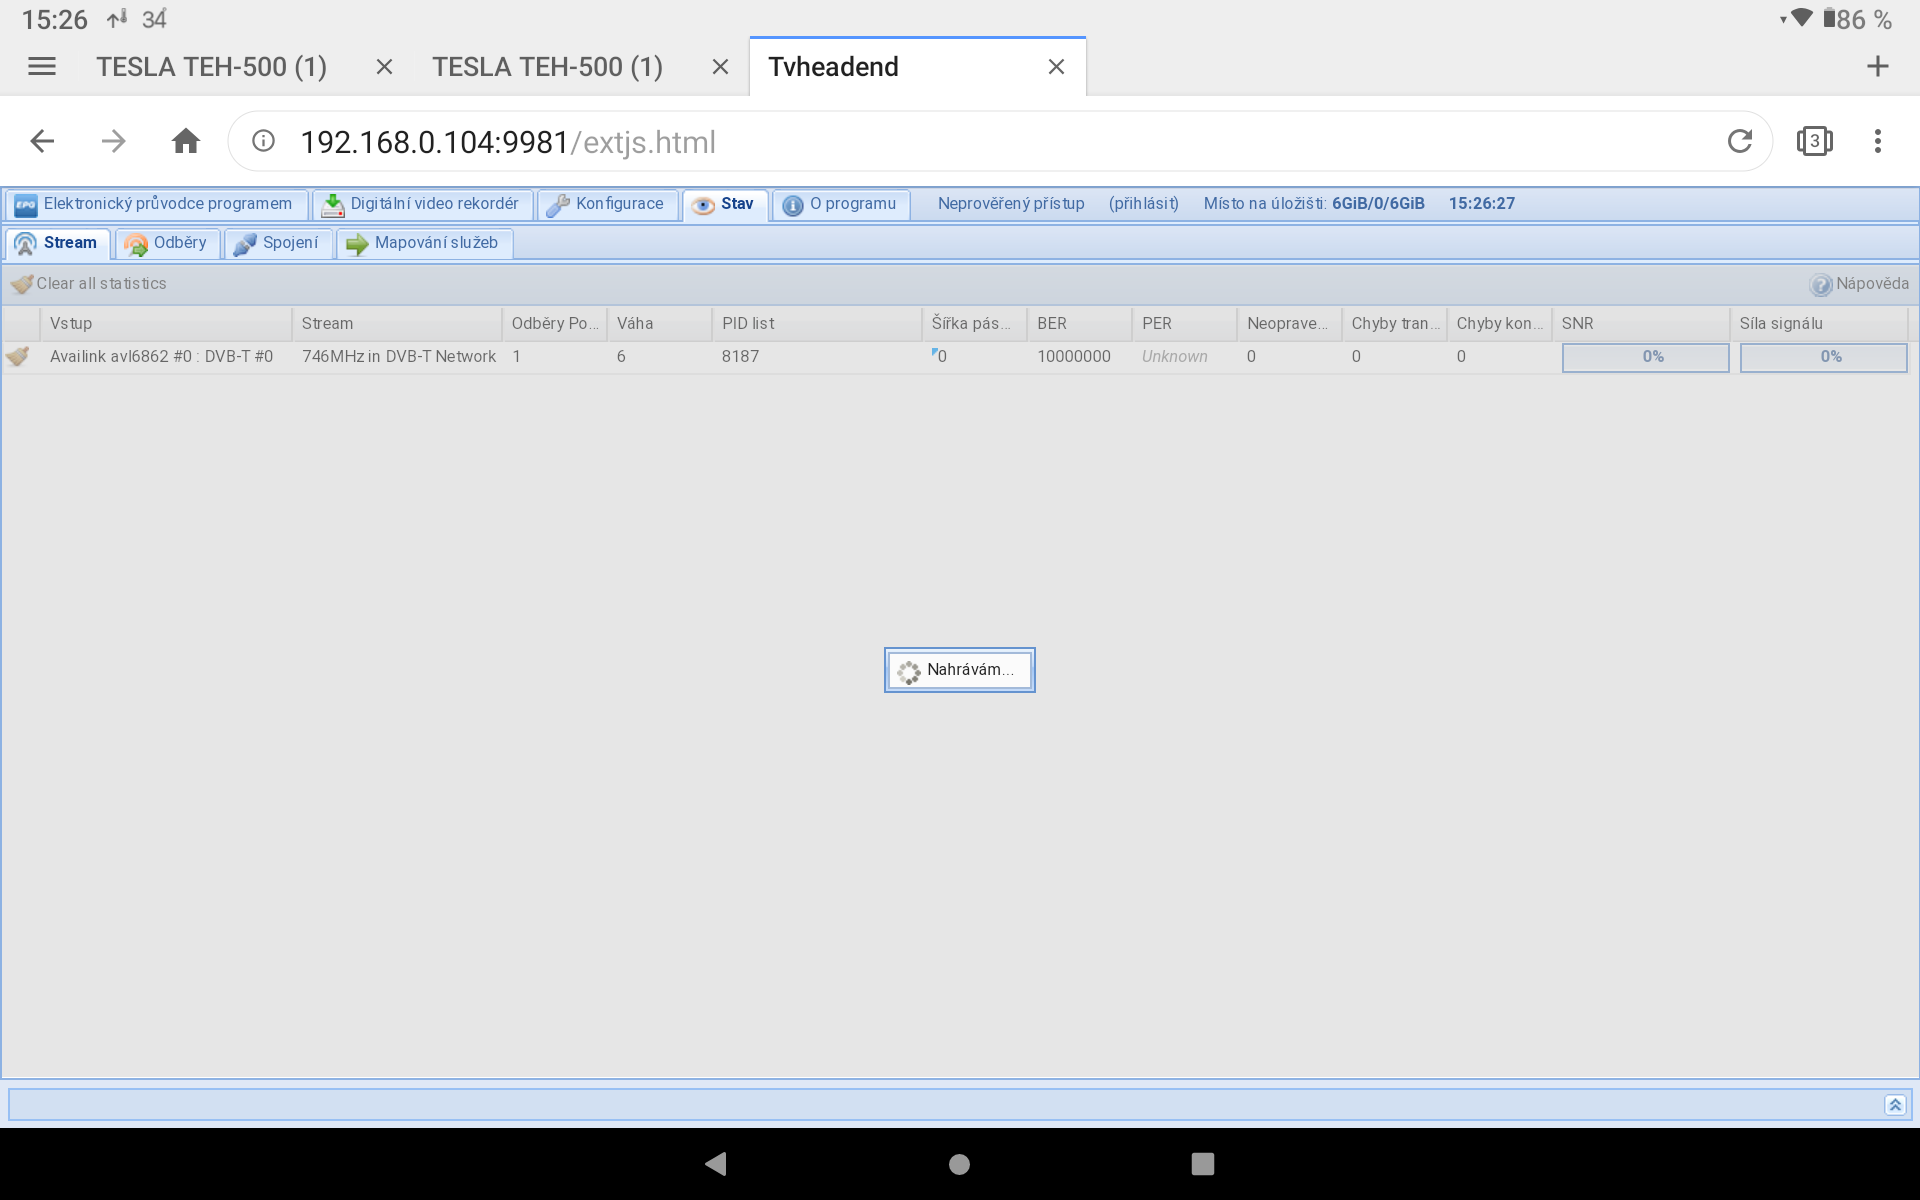The height and width of the screenshot is (1200, 1920).
Task: Switch to the Spojení subtab
Action: (278, 243)
